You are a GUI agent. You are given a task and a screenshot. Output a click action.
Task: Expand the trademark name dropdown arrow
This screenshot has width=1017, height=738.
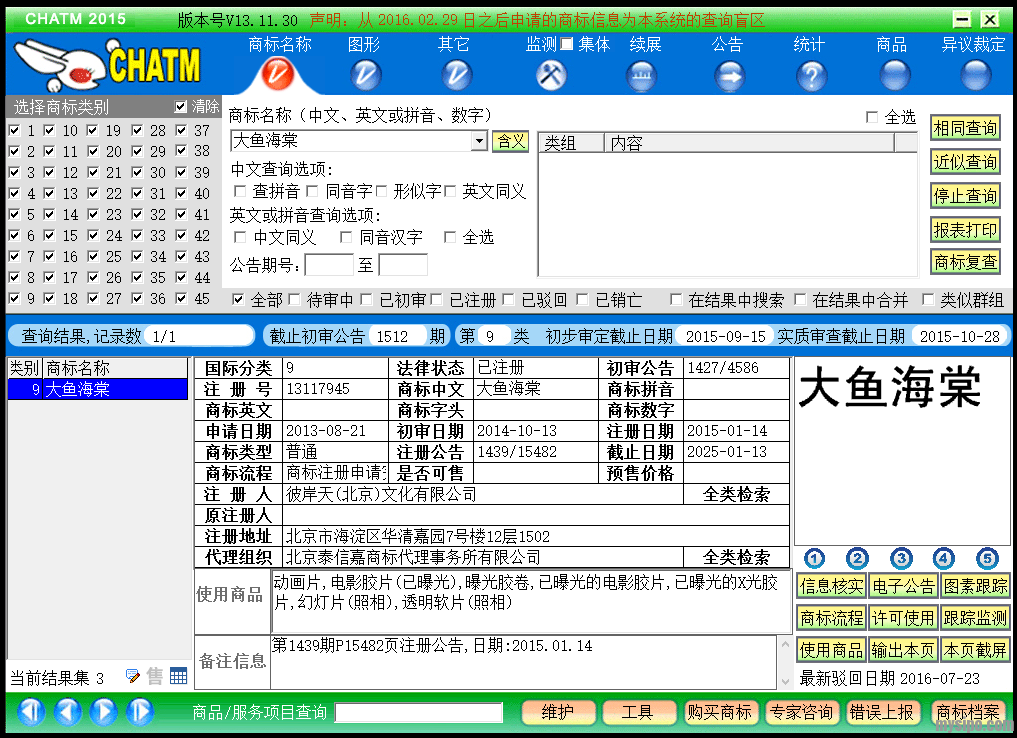pos(479,141)
